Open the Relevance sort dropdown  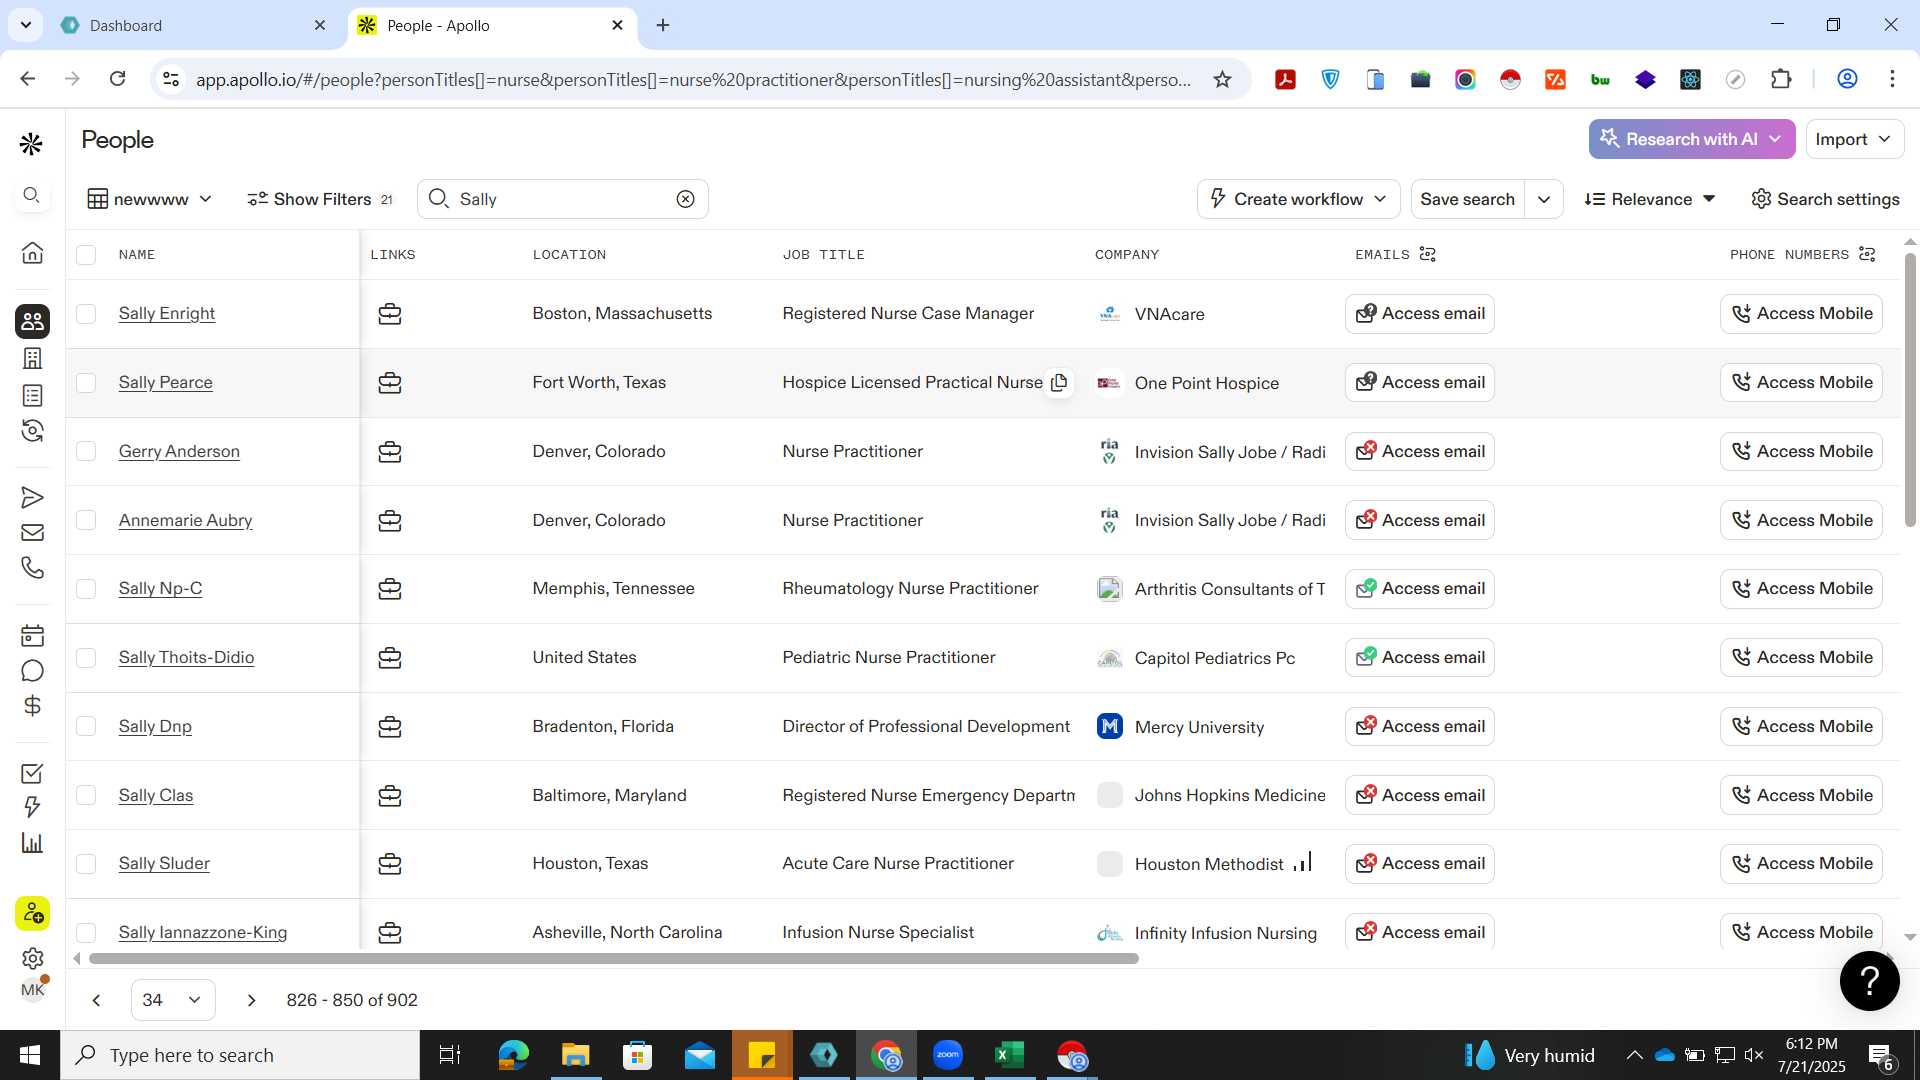[x=1650, y=199]
